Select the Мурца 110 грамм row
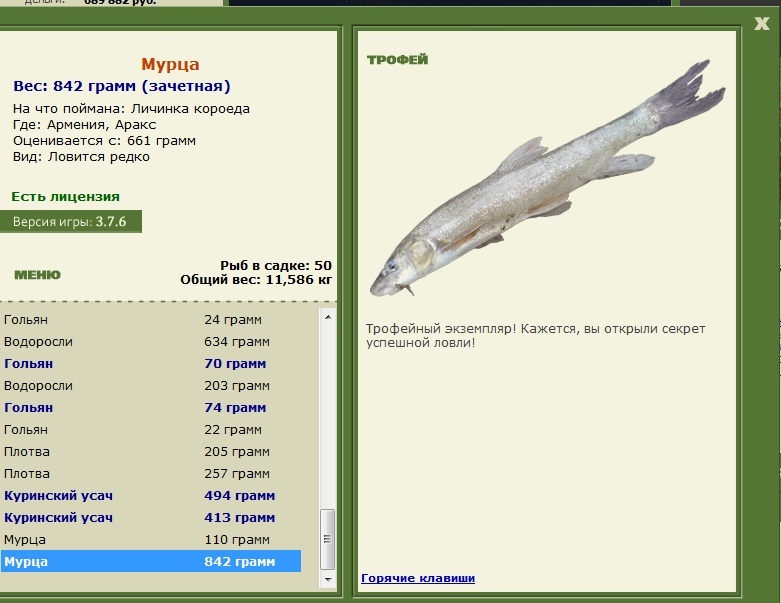Image resolution: width=781 pixels, height=603 pixels. click(x=151, y=539)
